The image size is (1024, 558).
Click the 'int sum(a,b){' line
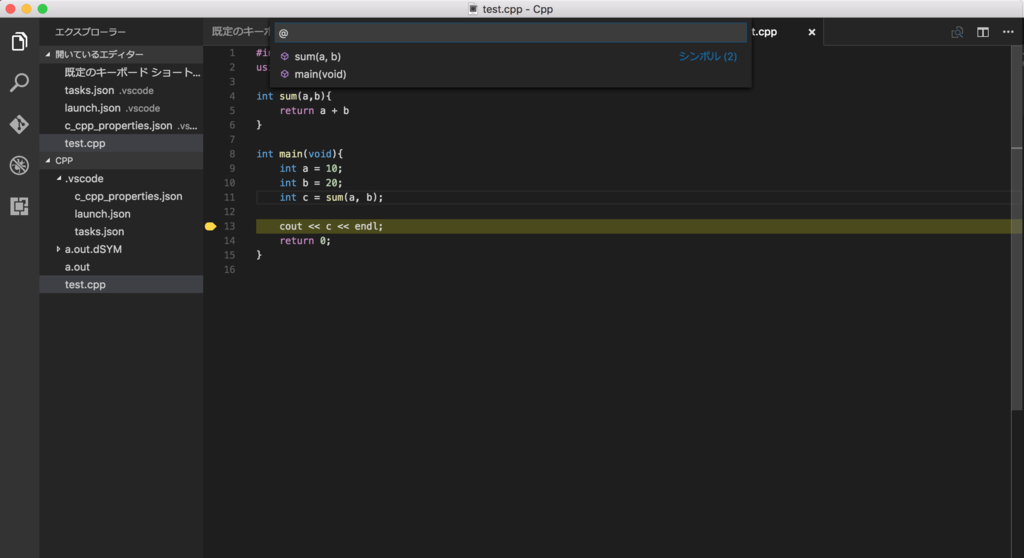(x=294, y=97)
